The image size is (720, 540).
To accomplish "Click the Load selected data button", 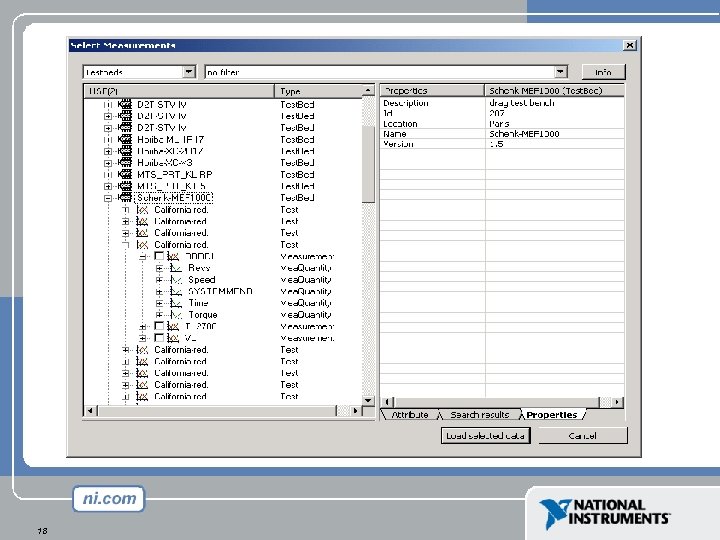I will pos(485,435).
